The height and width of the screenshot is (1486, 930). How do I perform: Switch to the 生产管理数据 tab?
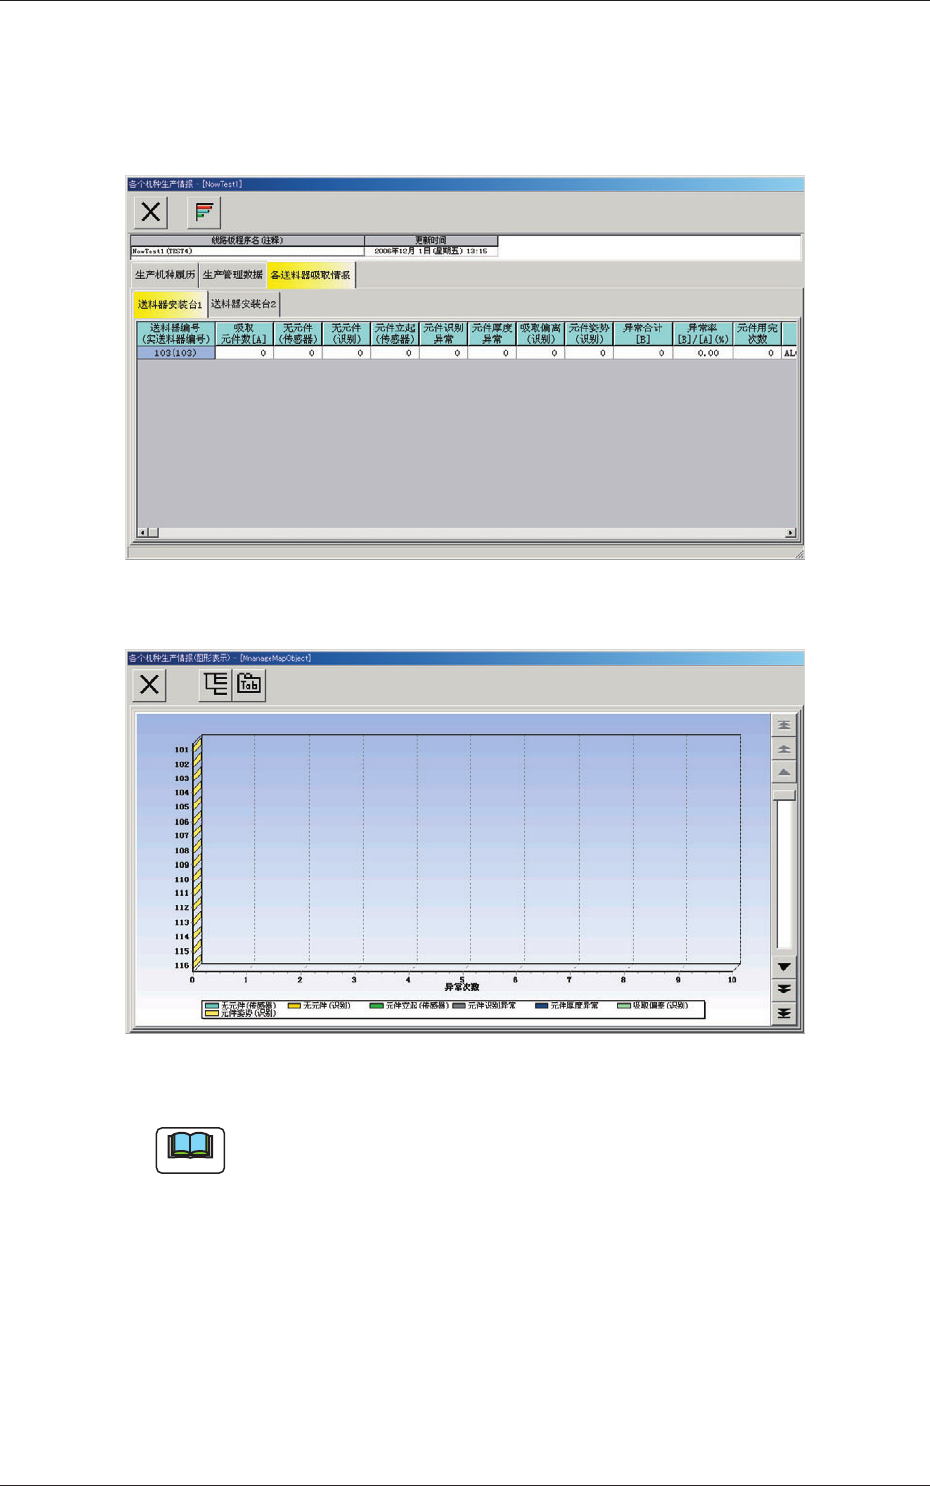tap(233, 275)
